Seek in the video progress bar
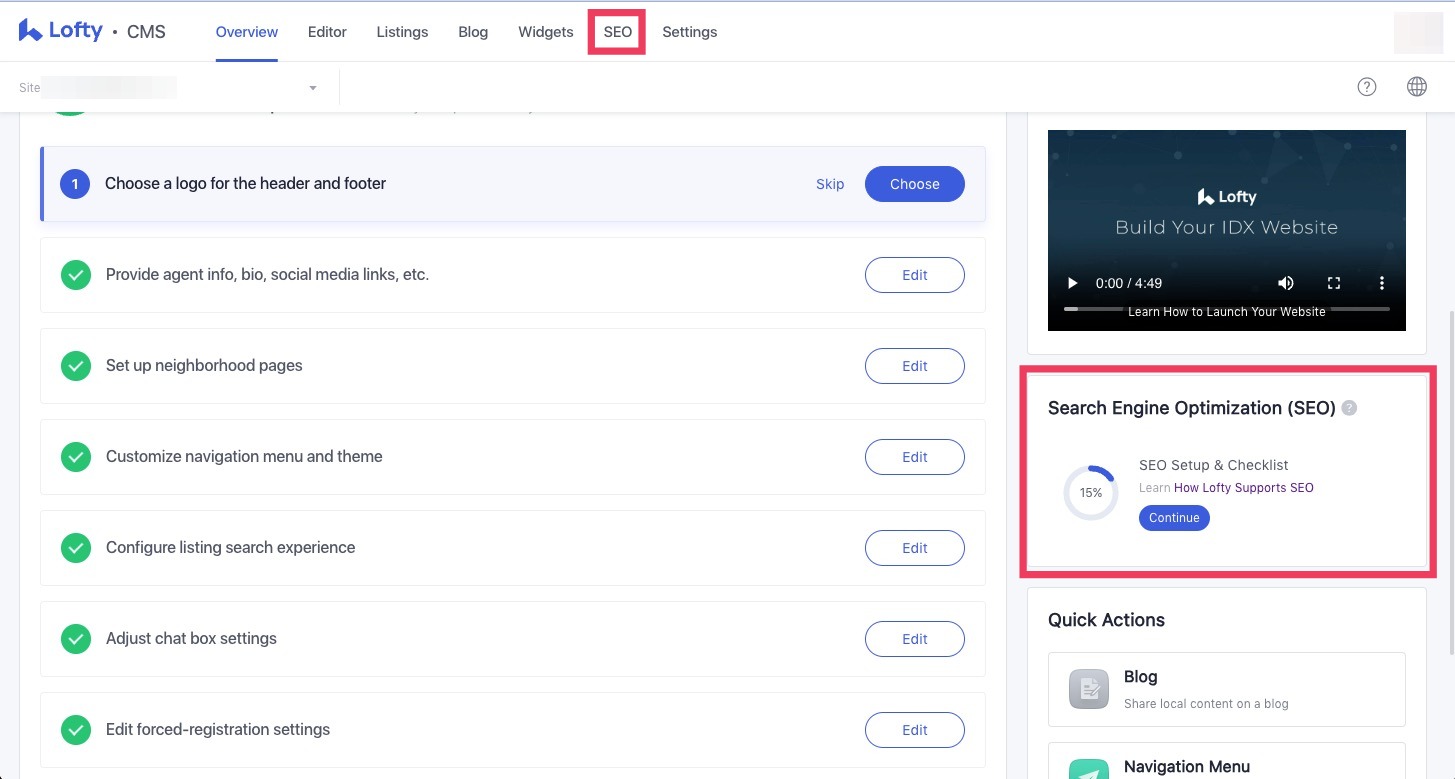The height and width of the screenshot is (779, 1455). pyautogui.click(x=1227, y=309)
